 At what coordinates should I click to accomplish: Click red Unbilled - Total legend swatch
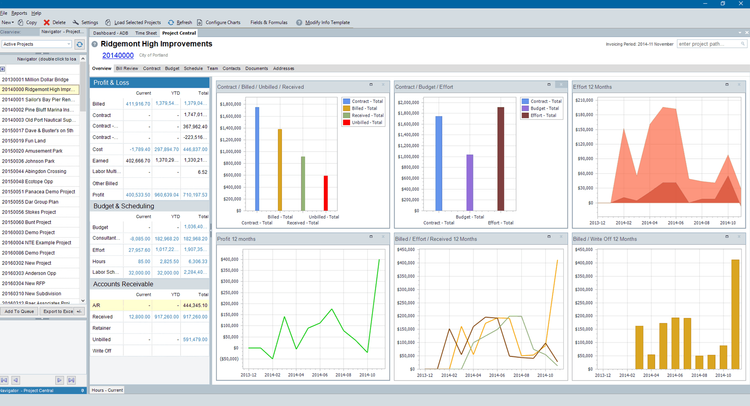pyautogui.click(x=346, y=122)
